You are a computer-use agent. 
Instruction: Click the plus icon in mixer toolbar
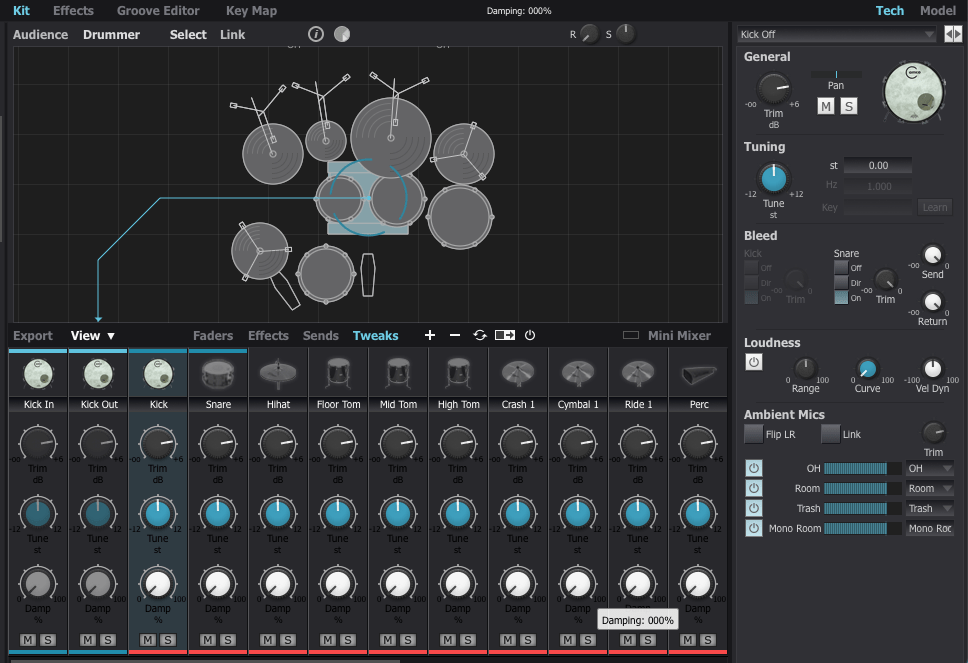tap(430, 336)
